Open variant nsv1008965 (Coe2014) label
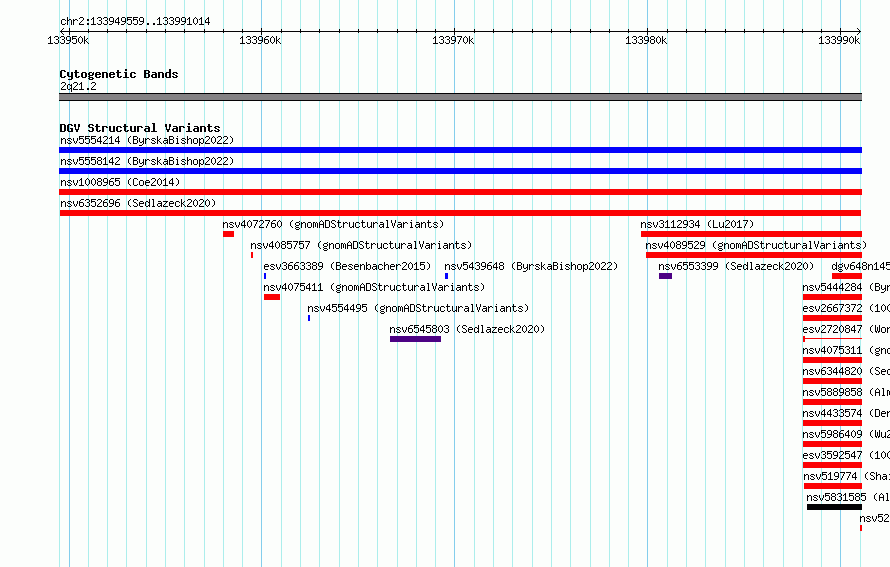This screenshot has width=890, height=567. click(x=120, y=182)
